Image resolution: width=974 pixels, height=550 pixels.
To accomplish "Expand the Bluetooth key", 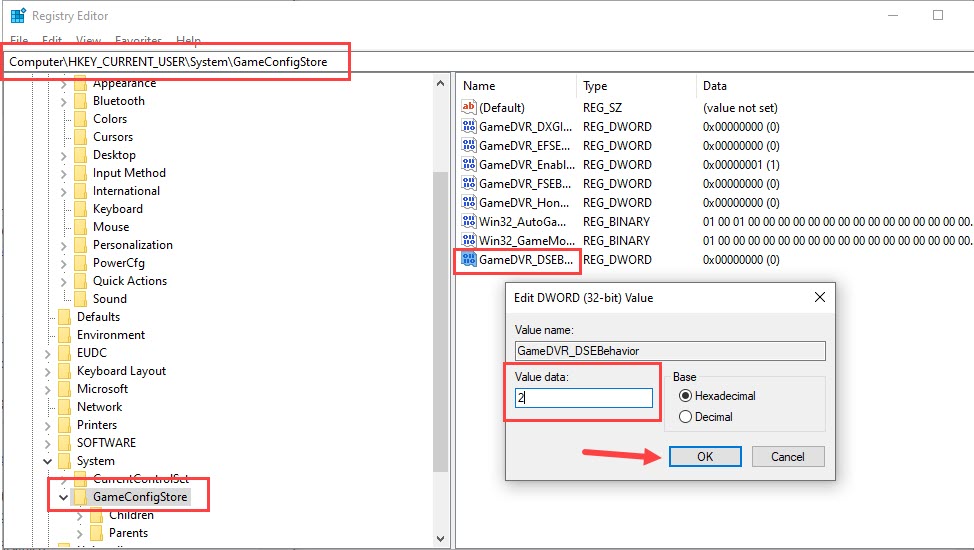I will (x=63, y=101).
